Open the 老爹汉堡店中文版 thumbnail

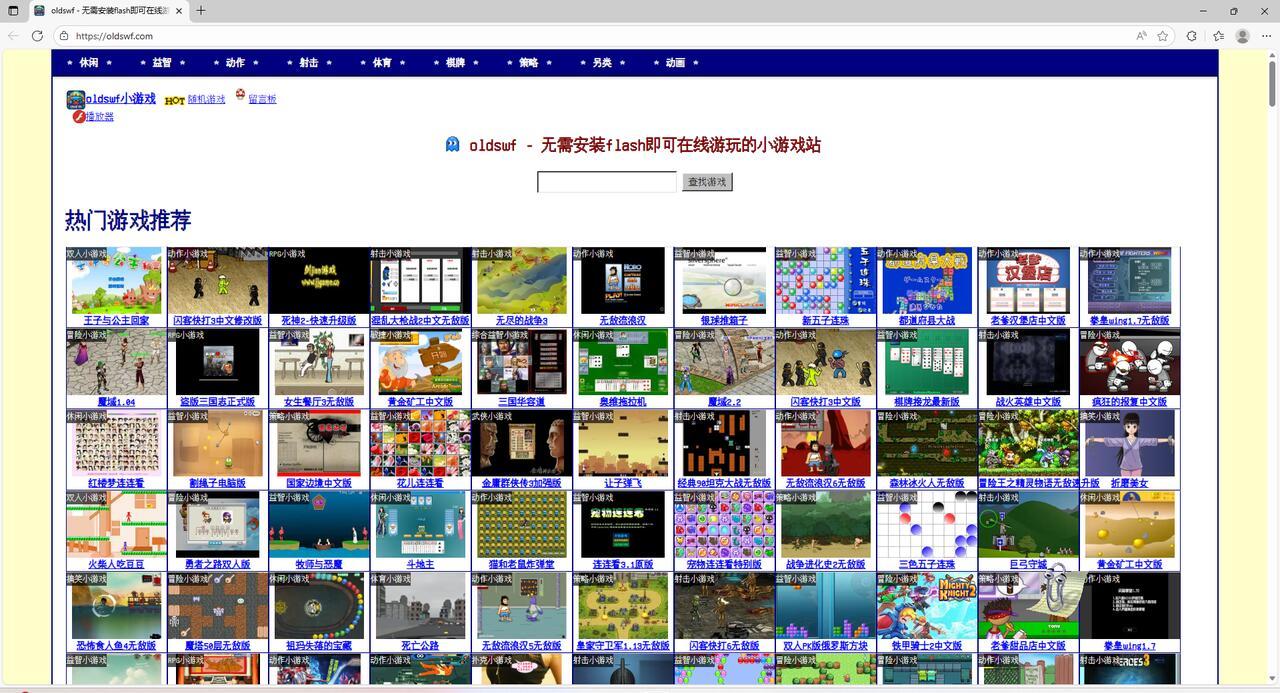pos(1027,281)
